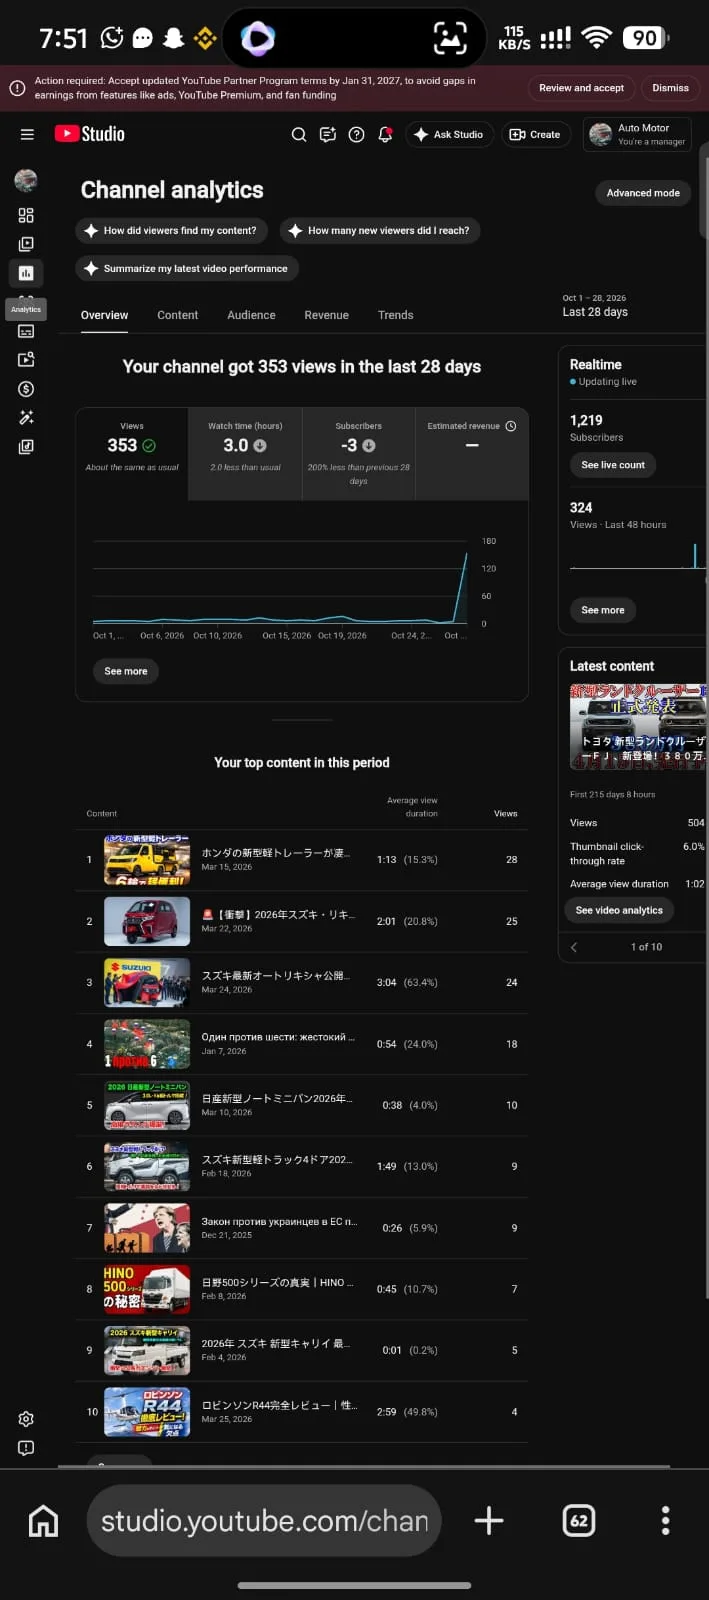
Task: Select the Analytics sidebar icon
Action: tap(26, 272)
